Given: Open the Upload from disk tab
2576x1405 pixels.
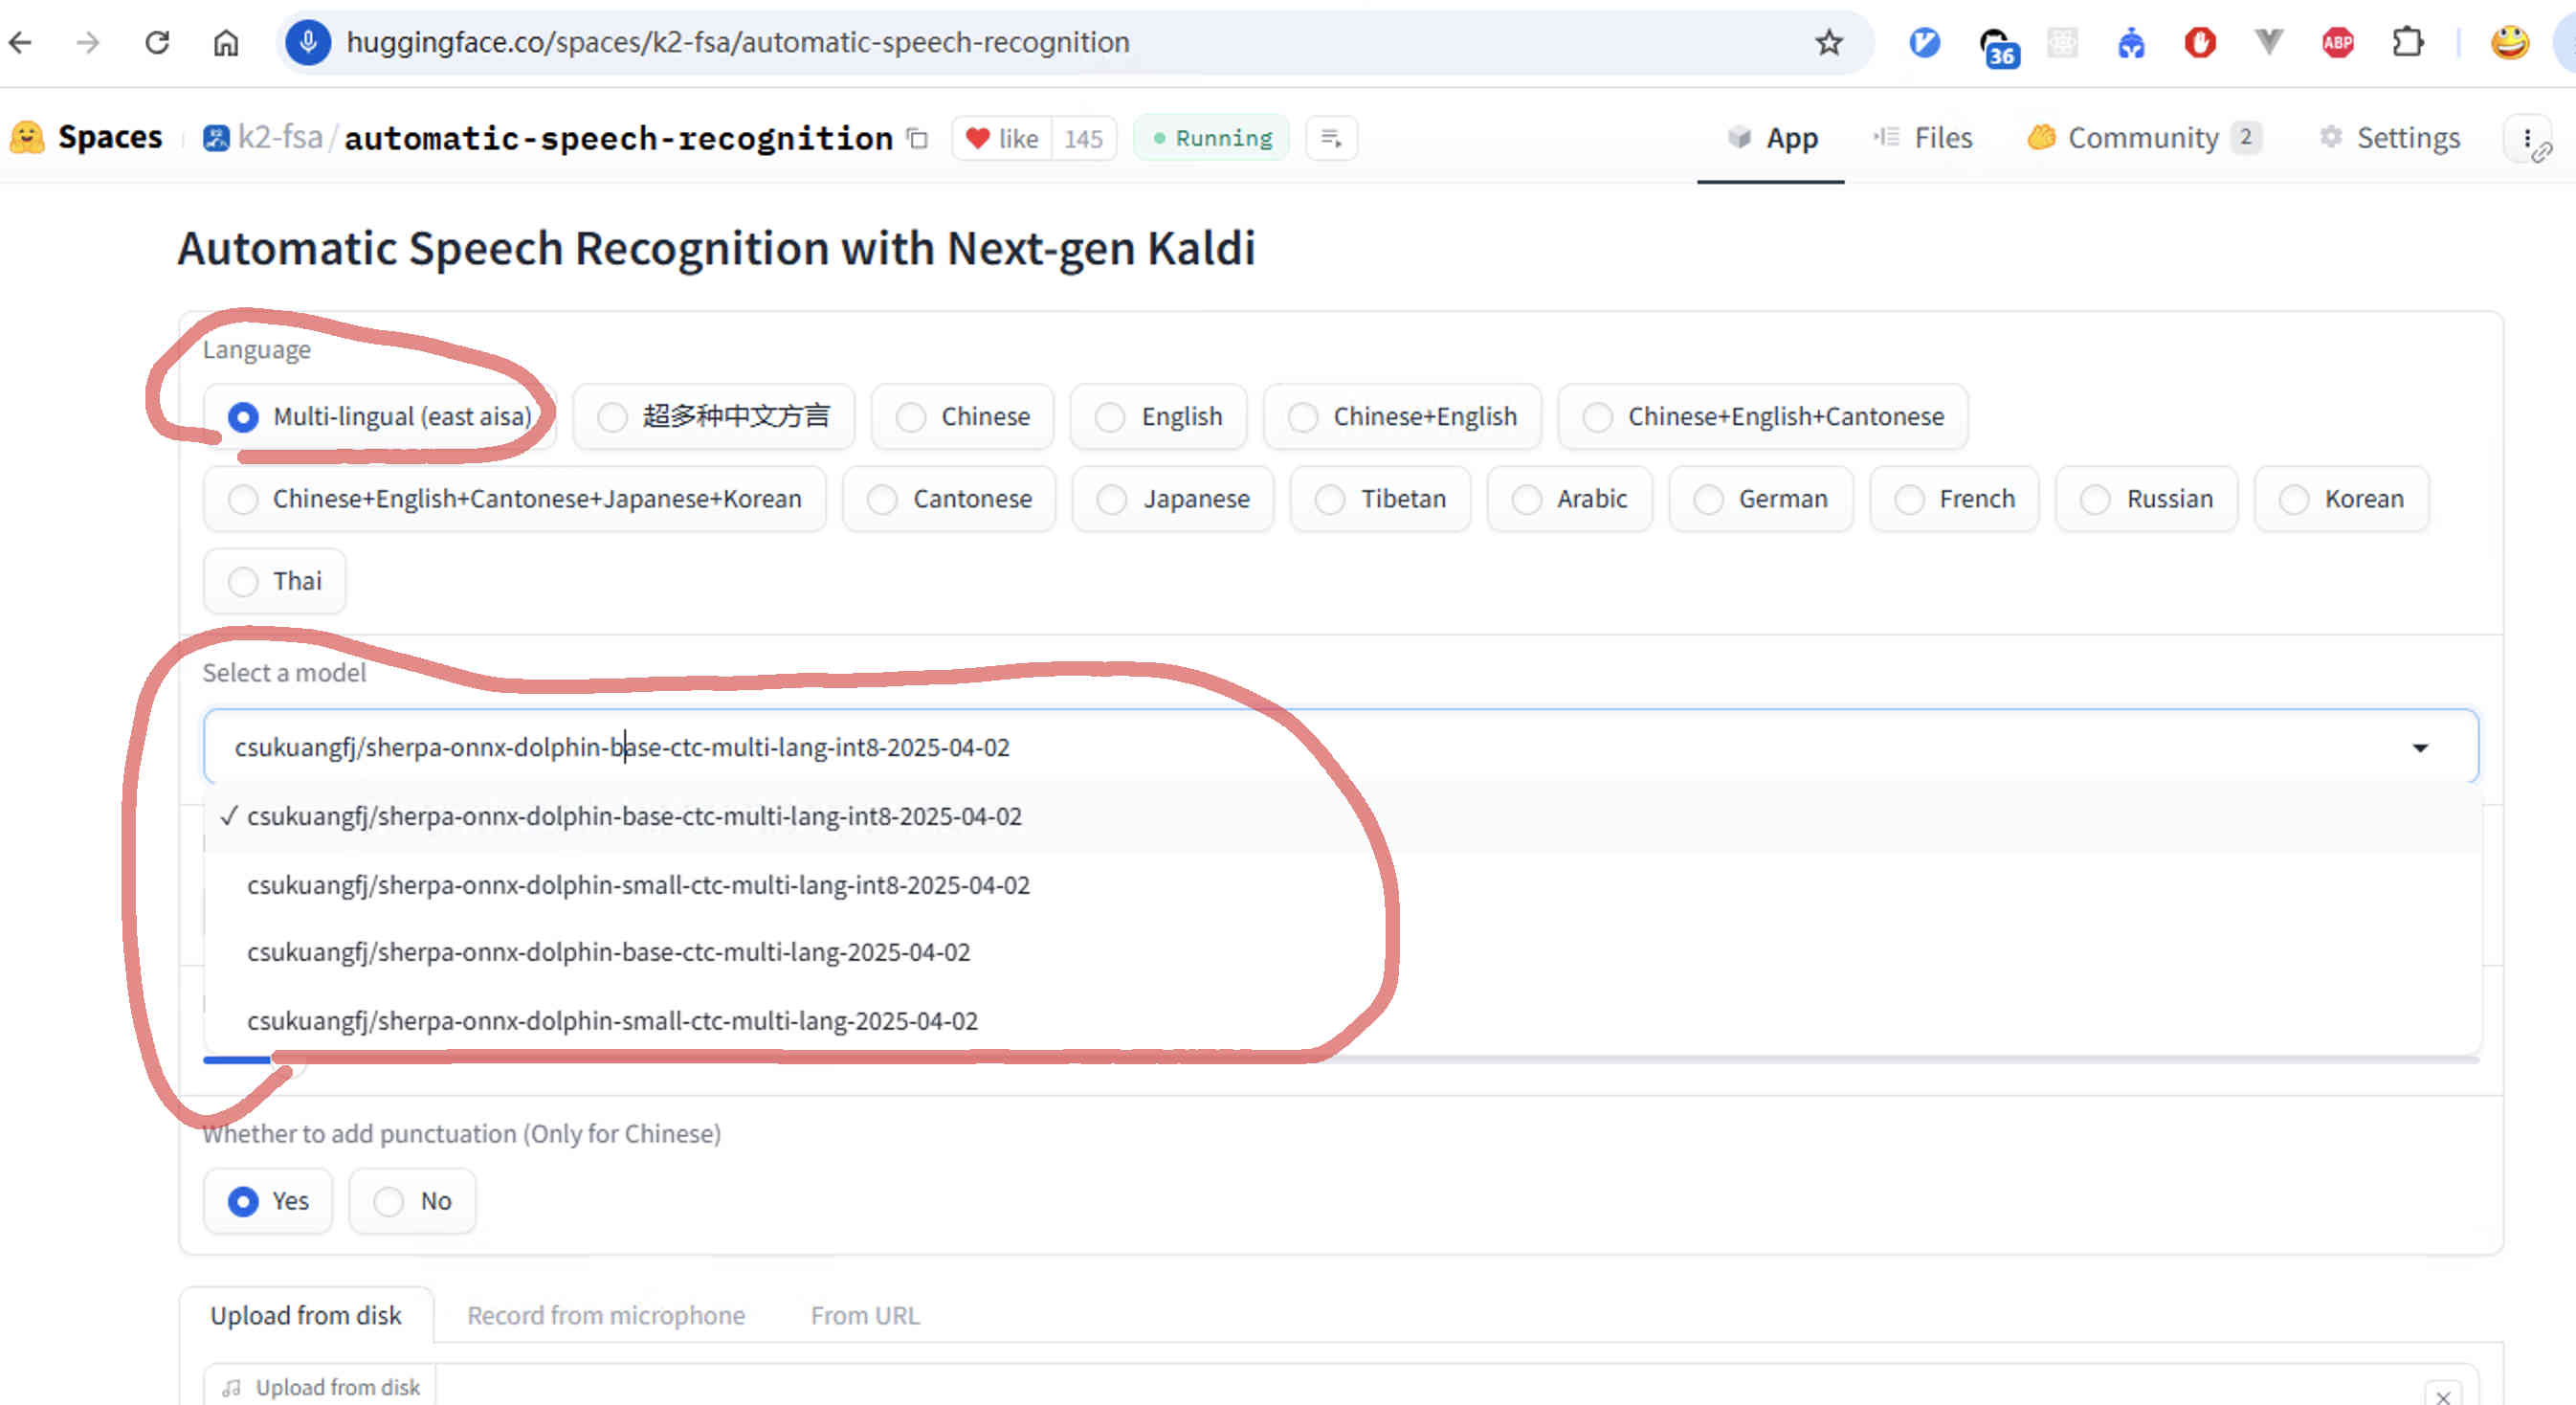Looking at the screenshot, I should click(x=306, y=1315).
